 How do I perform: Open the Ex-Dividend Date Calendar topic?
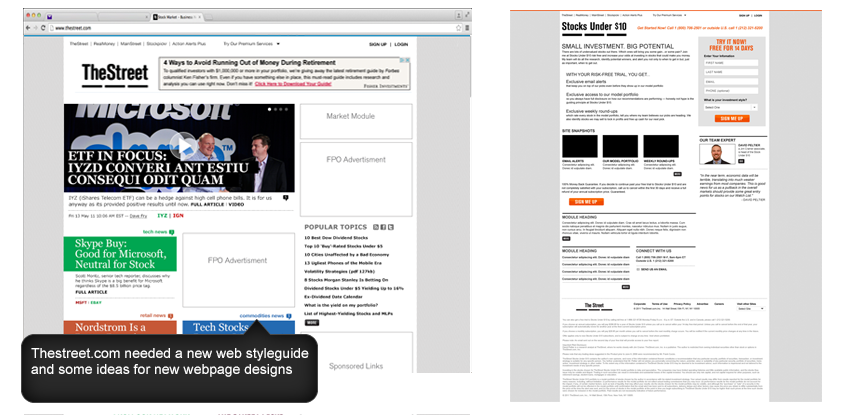[x=333, y=297]
